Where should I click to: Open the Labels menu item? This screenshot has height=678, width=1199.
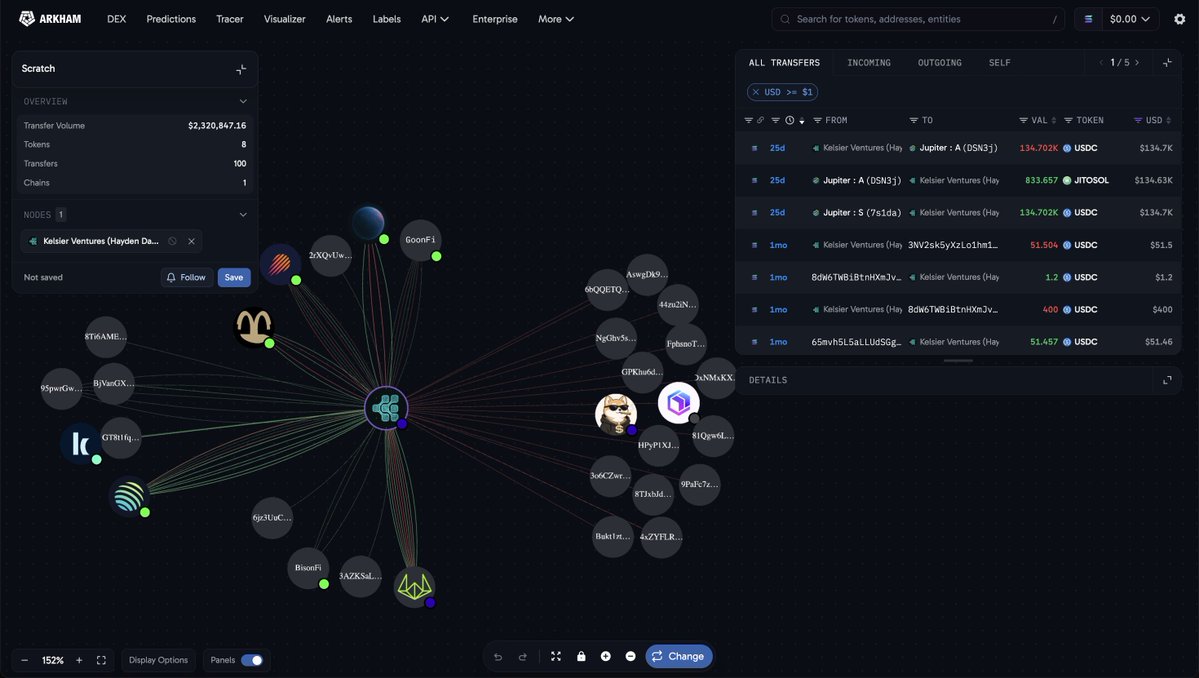click(x=386, y=19)
